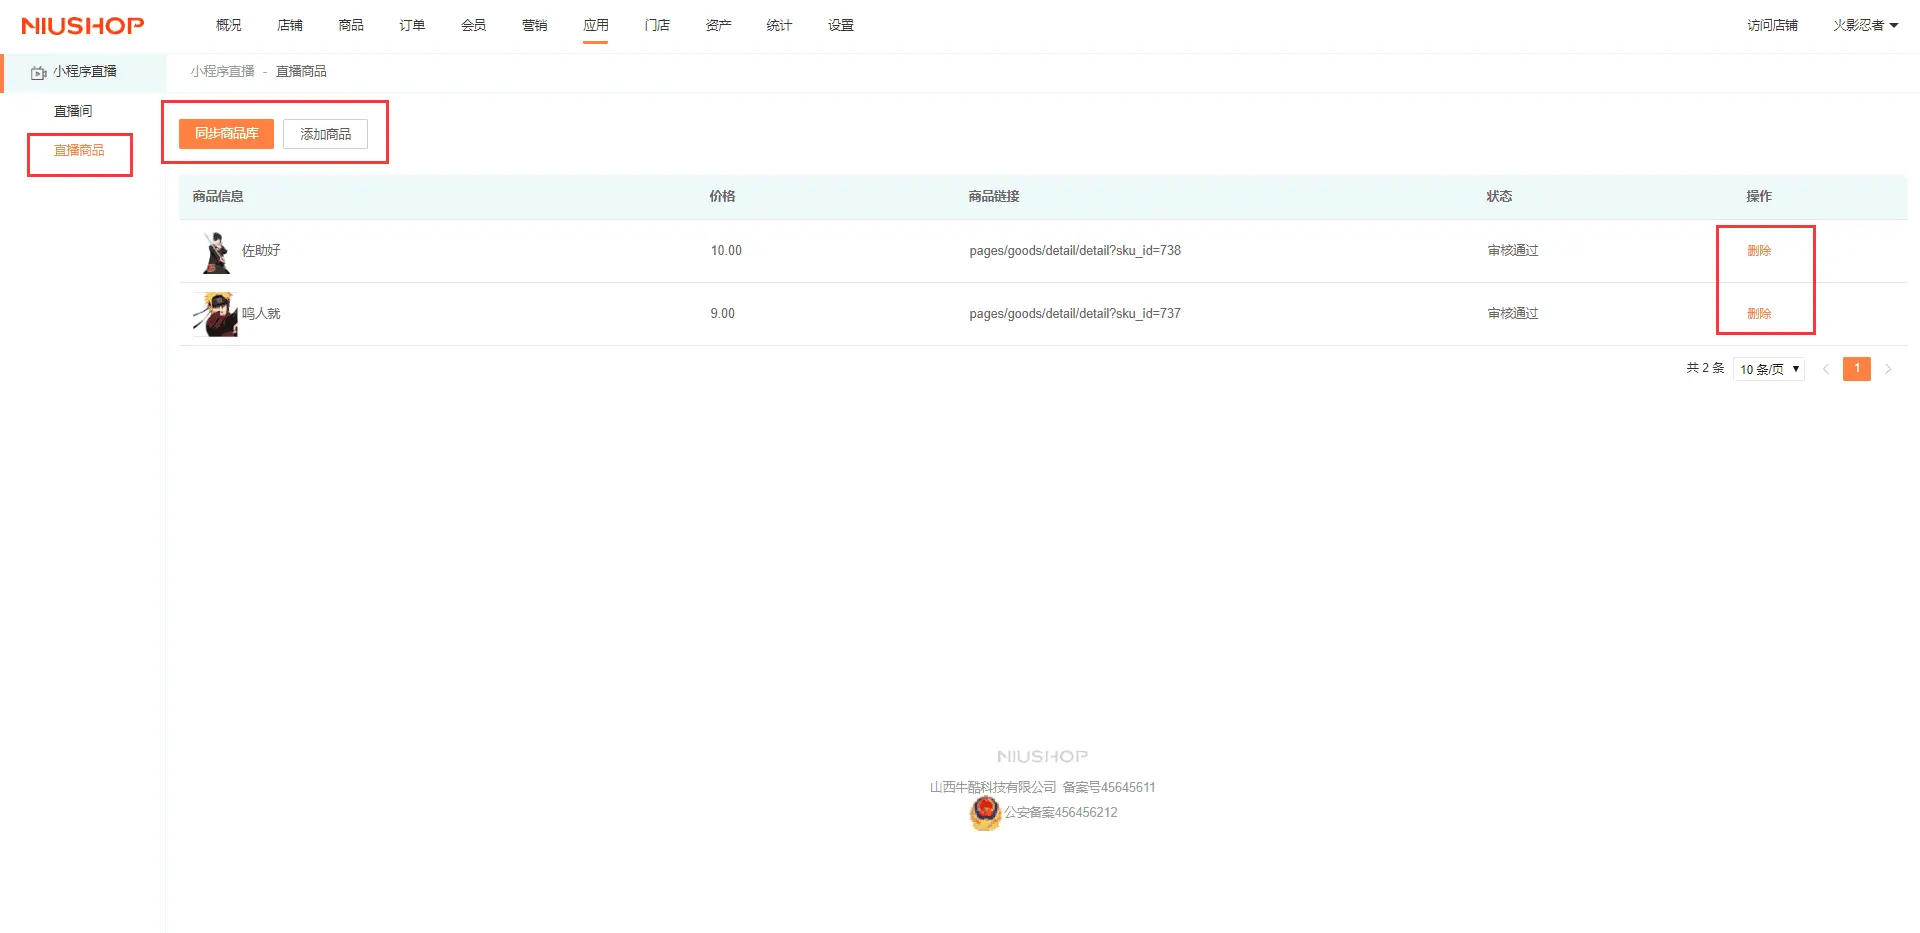Select 直播间 in the sidebar
The height and width of the screenshot is (933, 1920).
click(73, 111)
